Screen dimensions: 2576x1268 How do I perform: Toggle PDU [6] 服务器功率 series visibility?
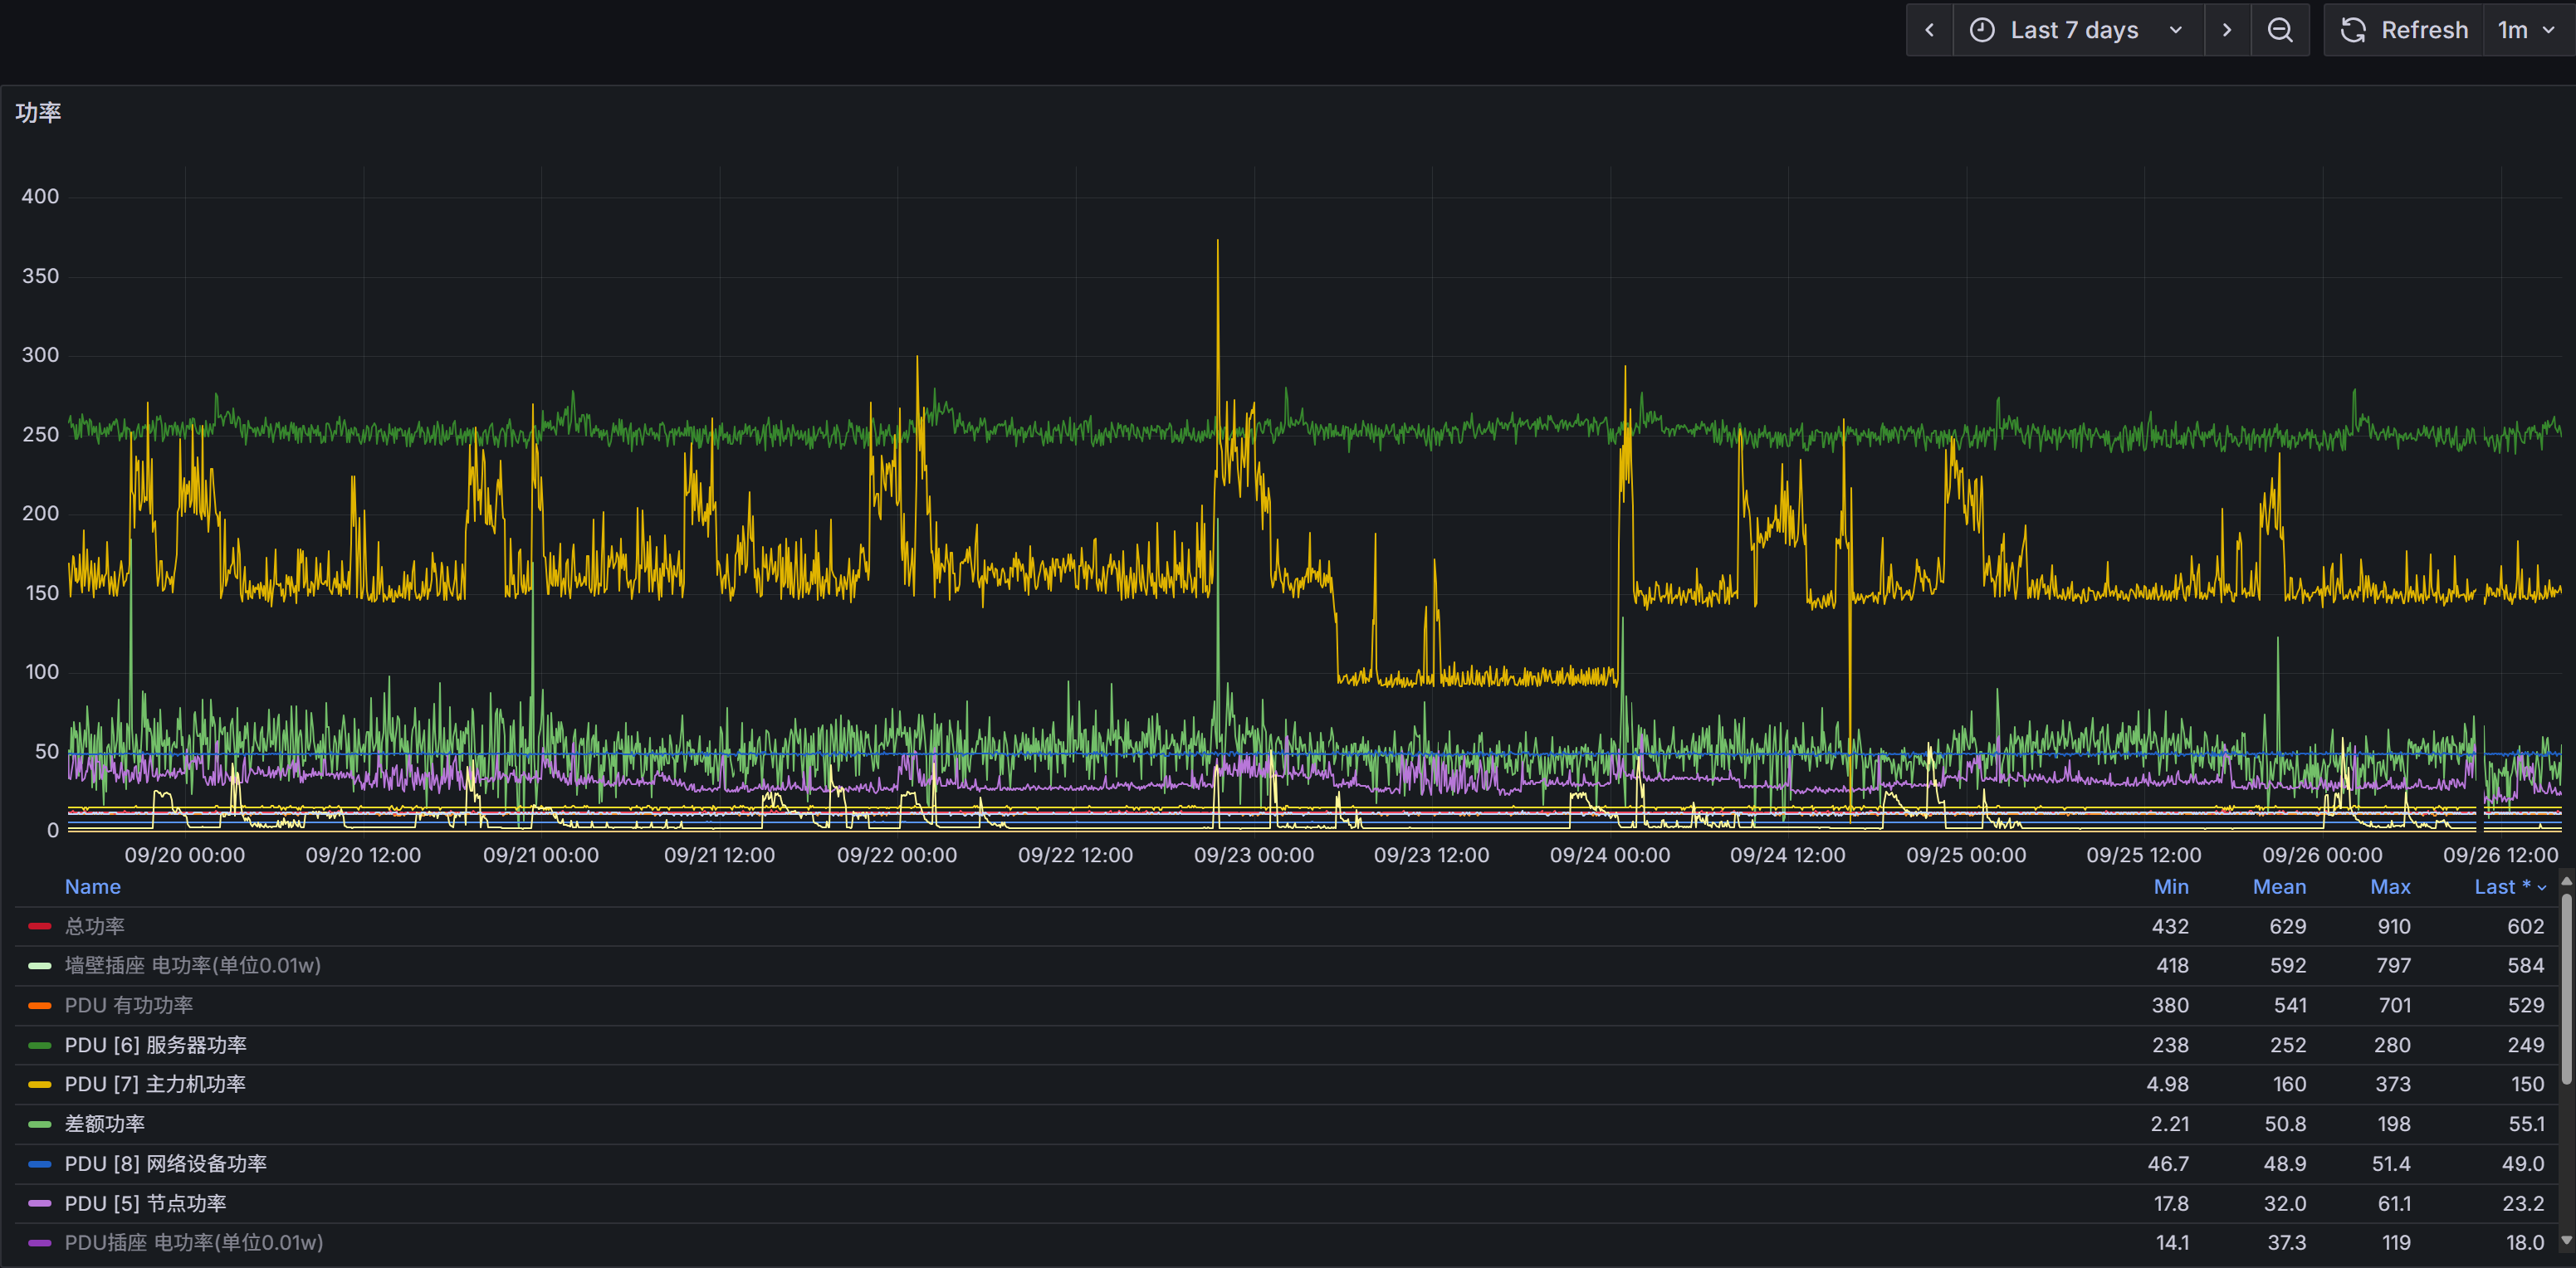[155, 1045]
